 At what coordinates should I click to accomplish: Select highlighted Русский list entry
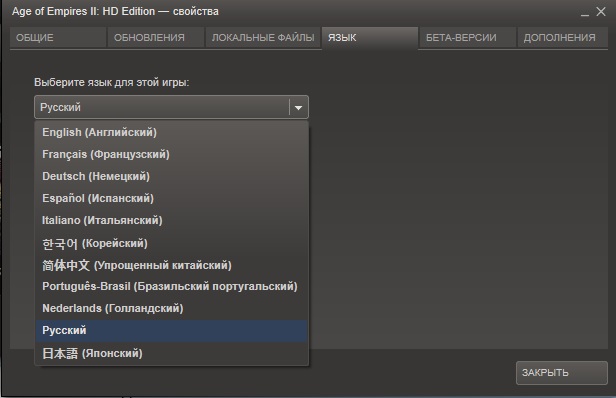tap(171, 330)
